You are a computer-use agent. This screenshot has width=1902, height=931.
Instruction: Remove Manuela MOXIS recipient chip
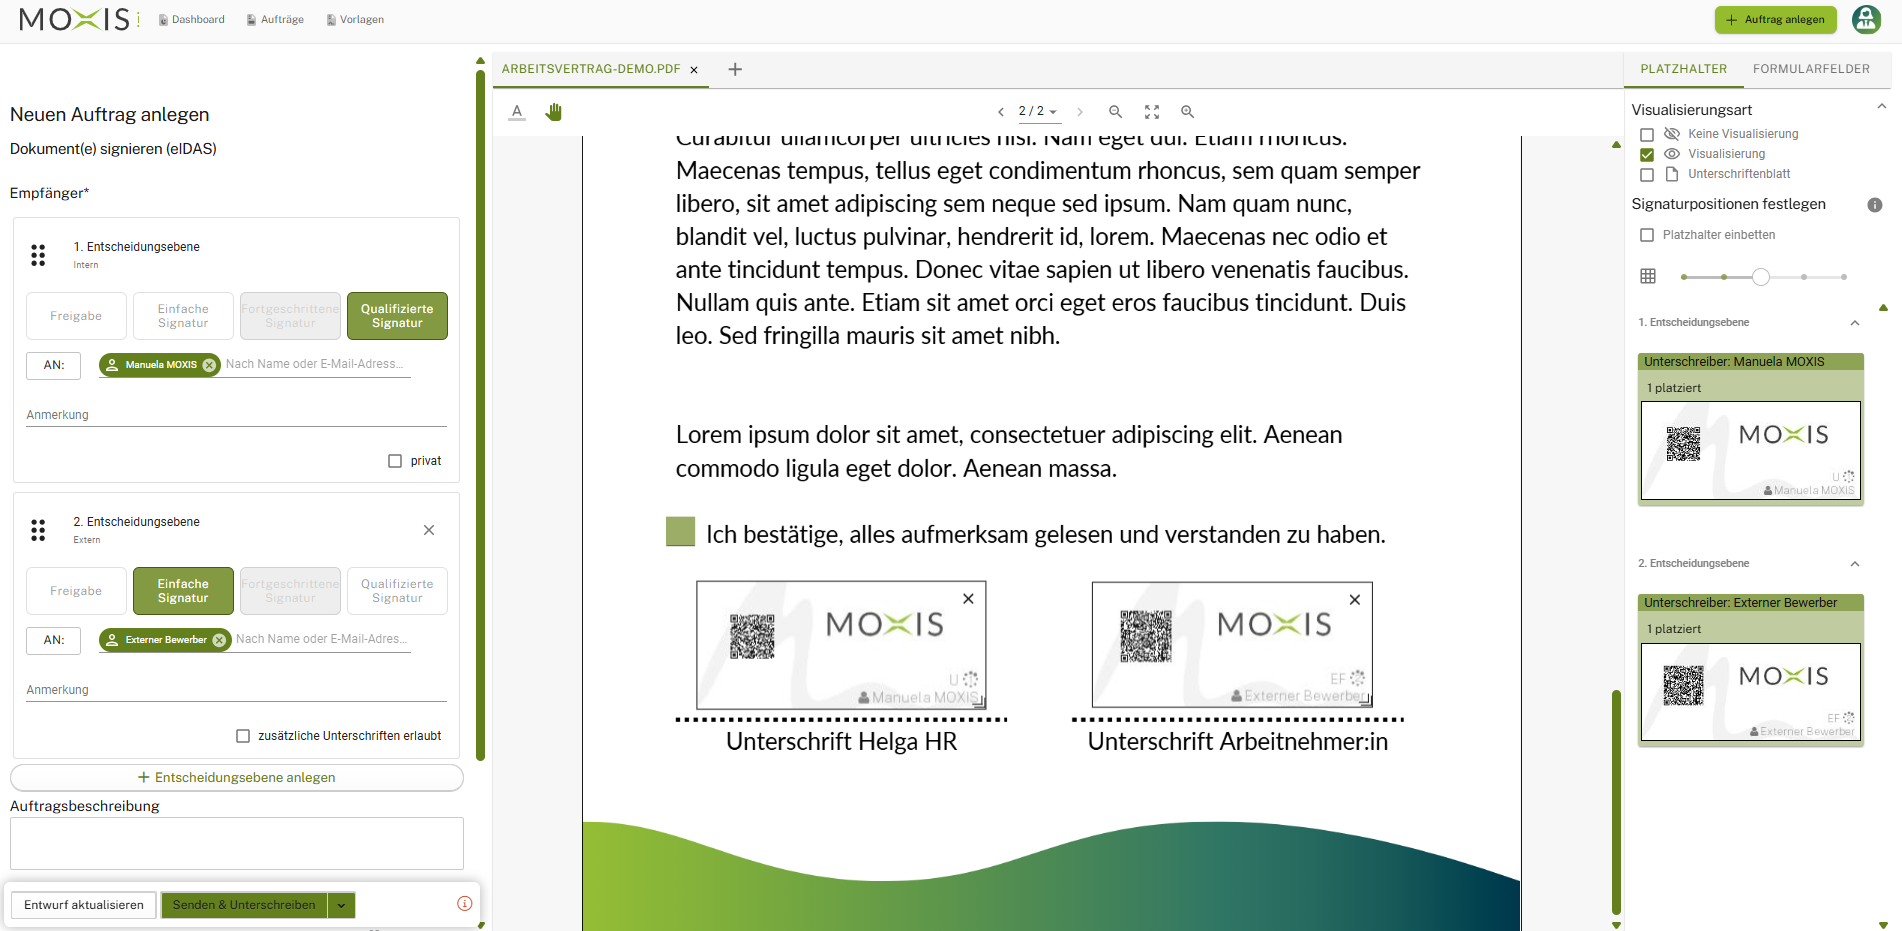tap(209, 365)
